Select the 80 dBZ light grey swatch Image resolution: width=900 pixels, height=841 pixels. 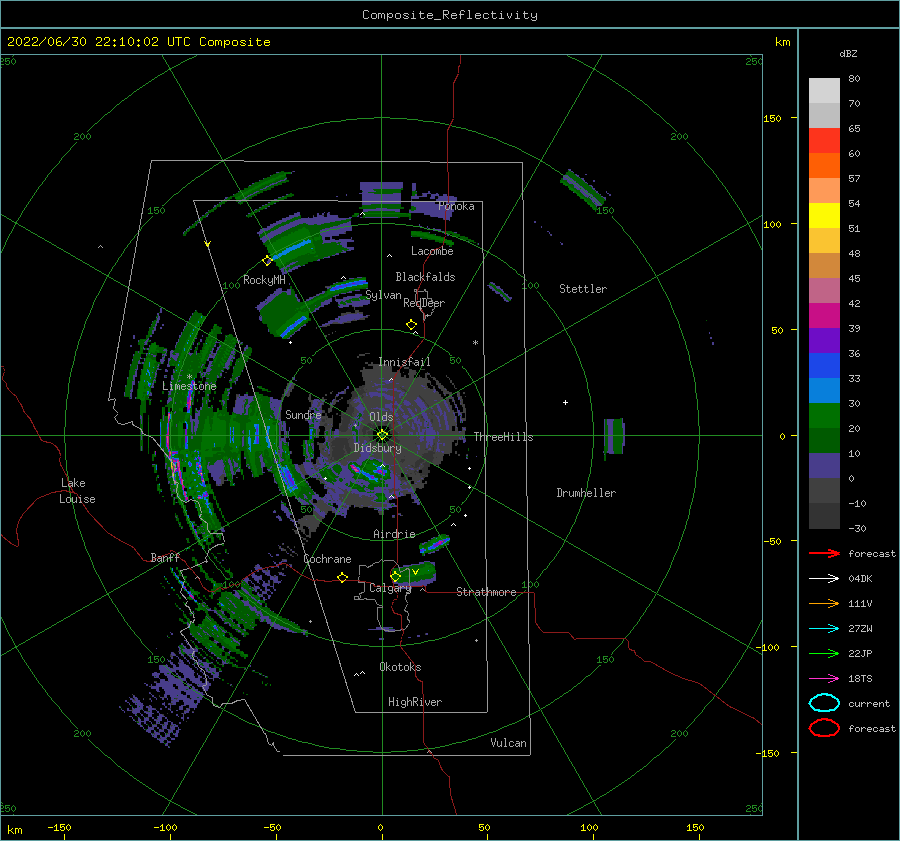(x=824, y=91)
